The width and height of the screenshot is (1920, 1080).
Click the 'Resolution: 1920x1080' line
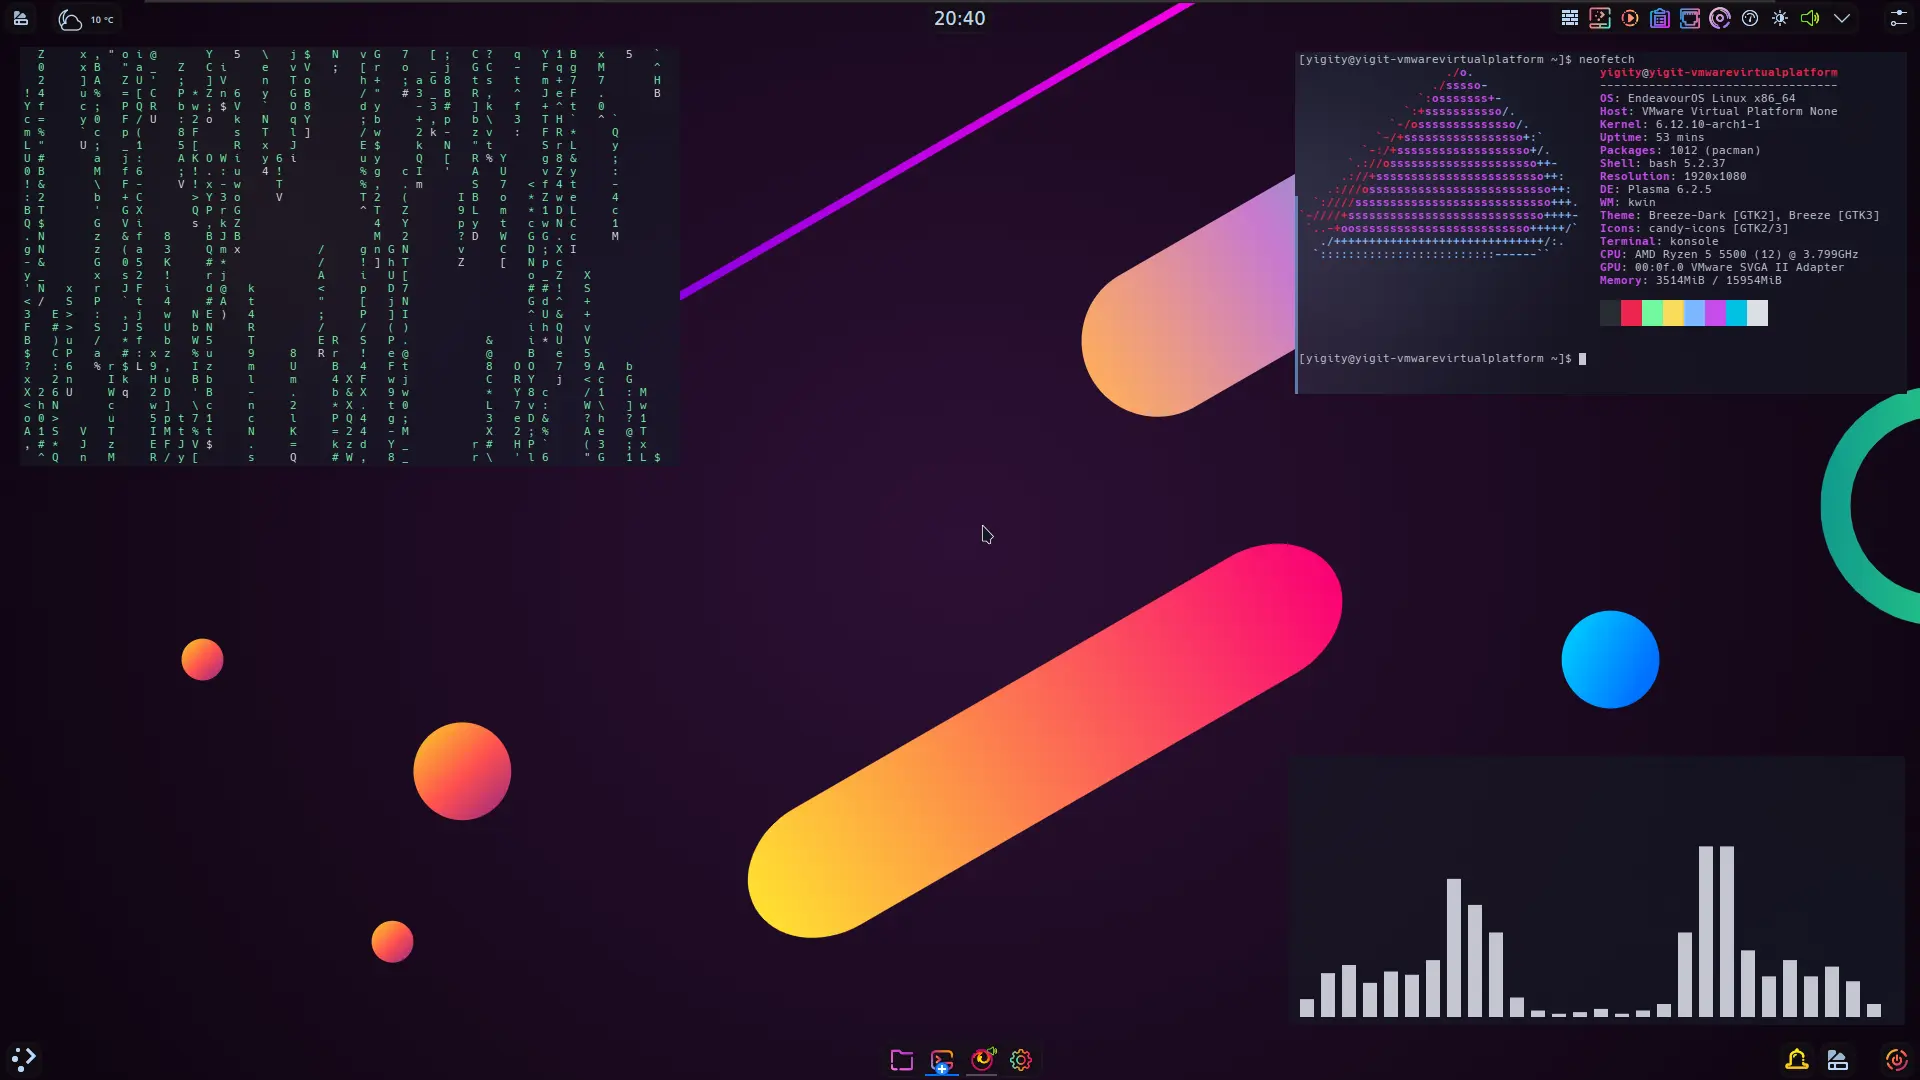click(x=1673, y=176)
